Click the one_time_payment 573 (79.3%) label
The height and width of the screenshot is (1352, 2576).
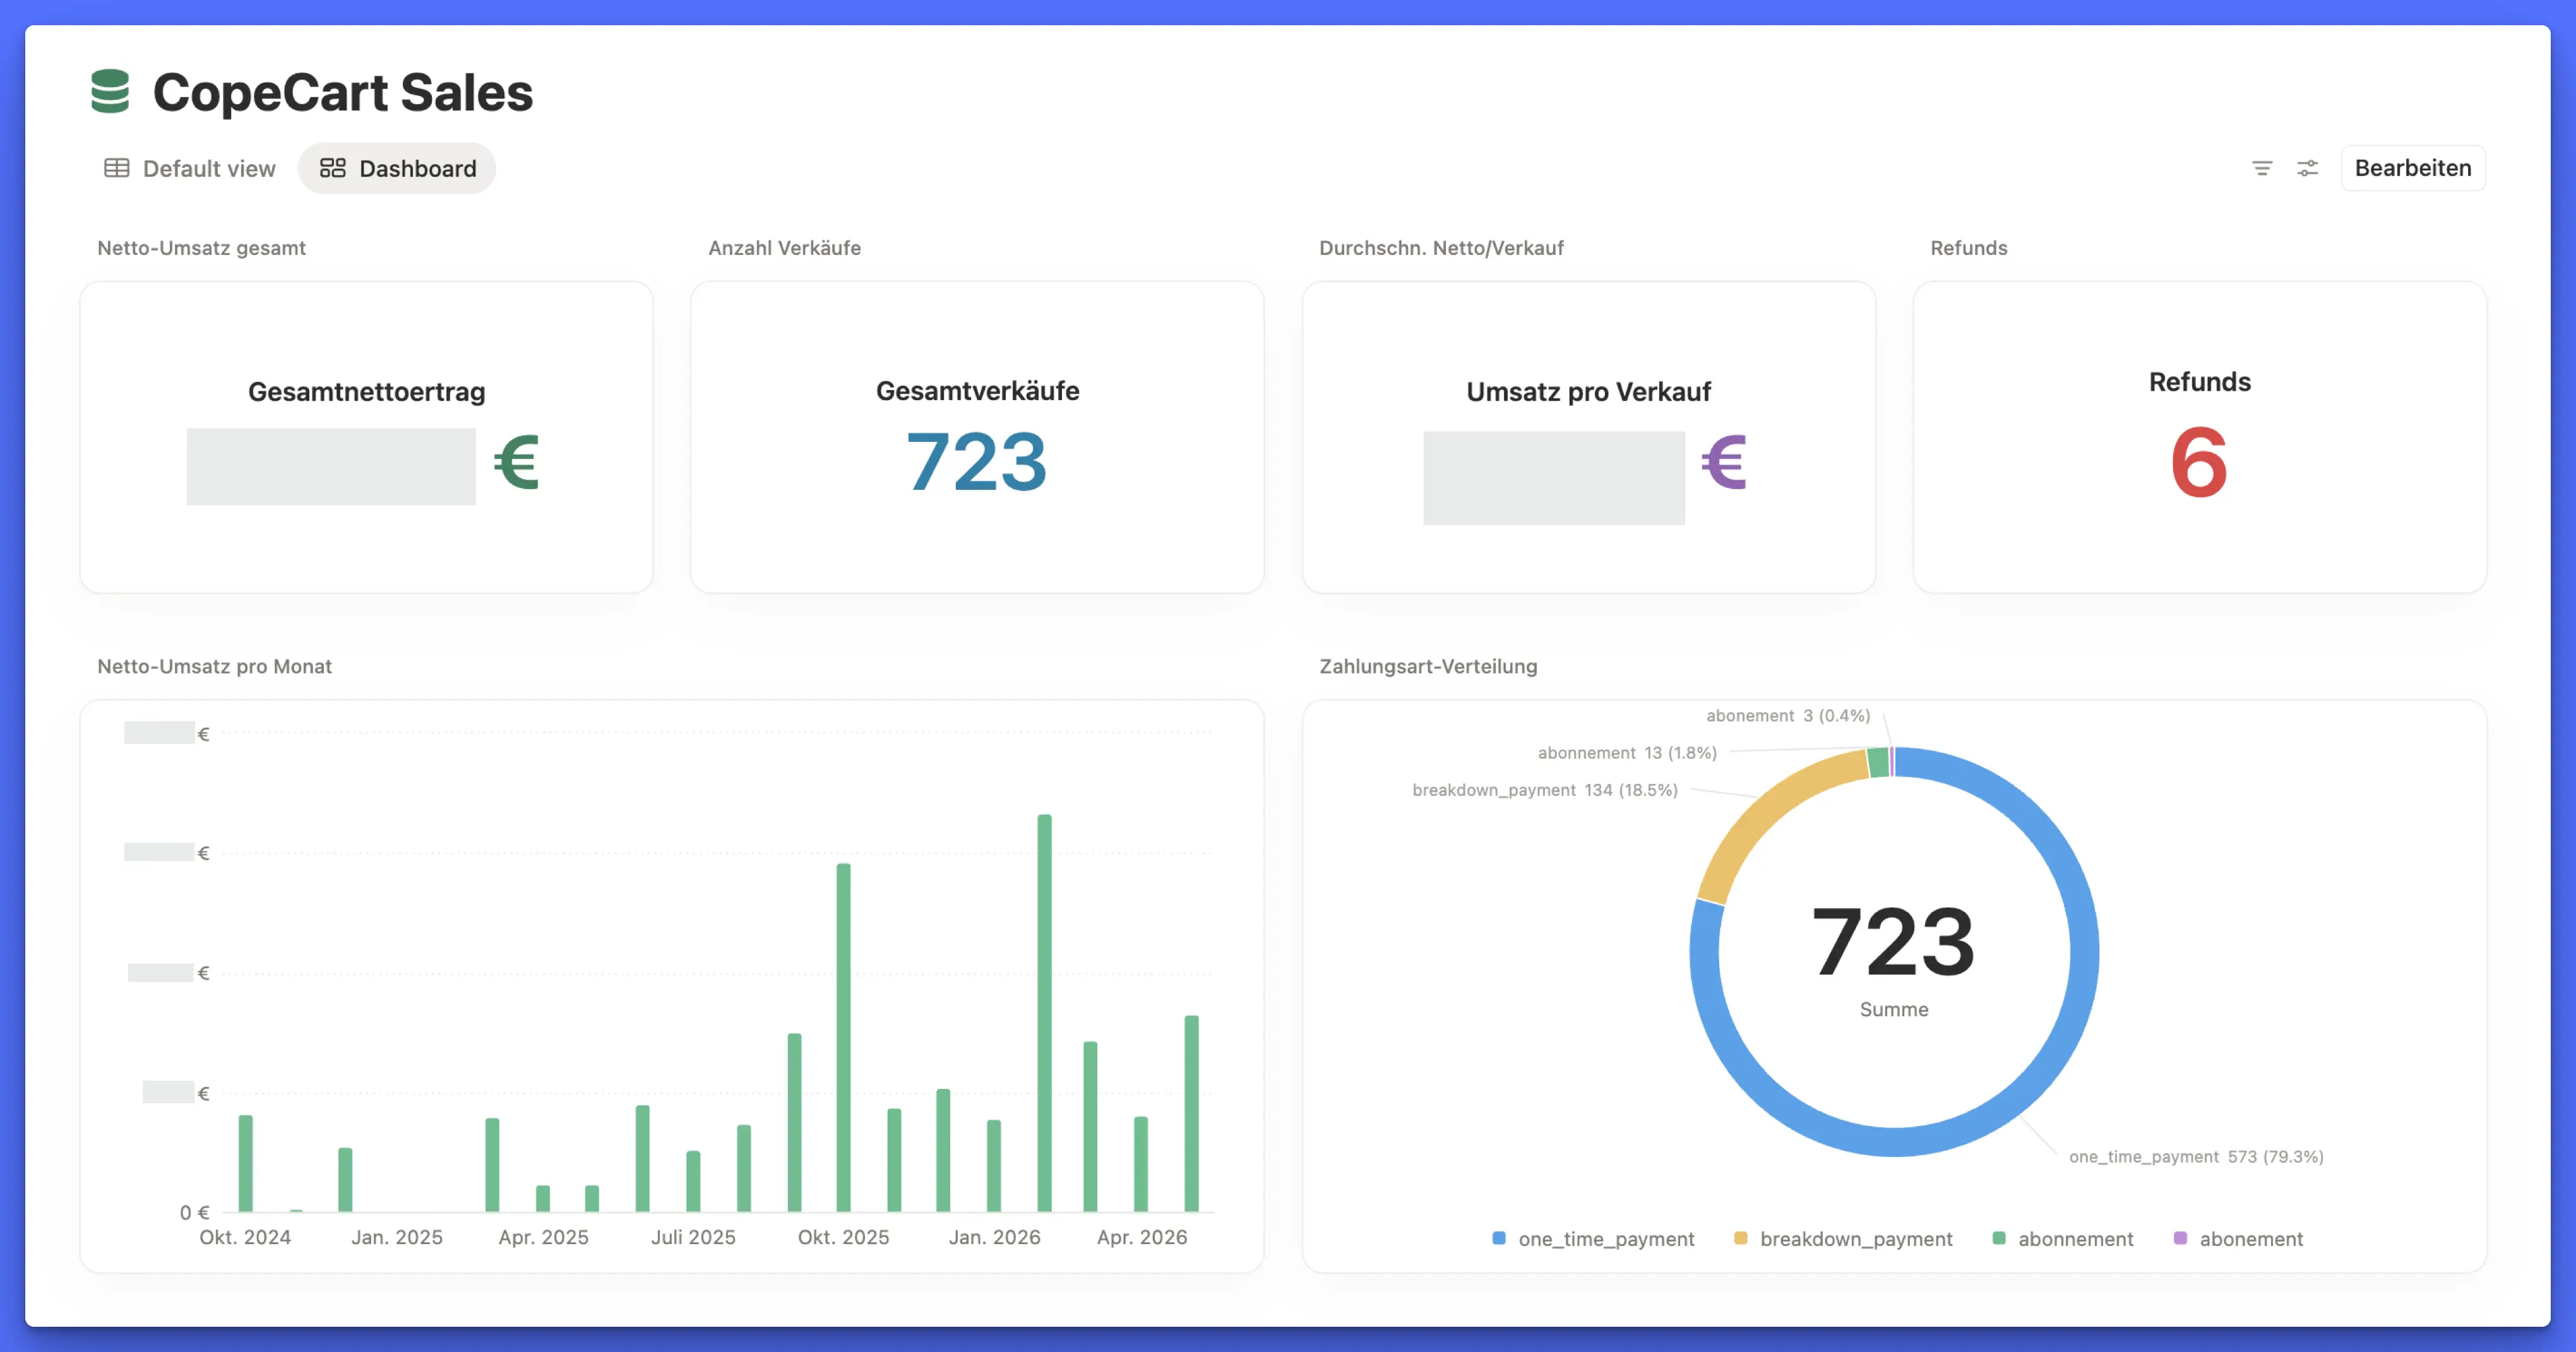pos(2196,1156)
